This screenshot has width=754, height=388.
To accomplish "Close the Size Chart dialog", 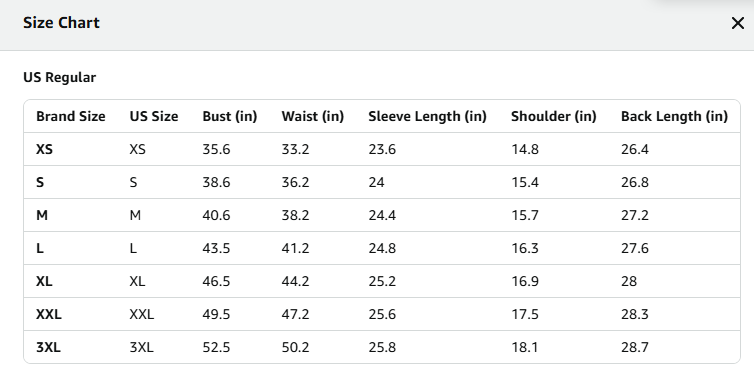I will coord(738,23).
